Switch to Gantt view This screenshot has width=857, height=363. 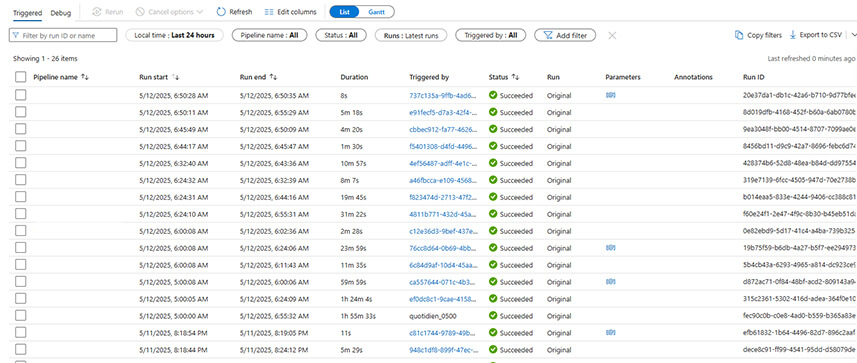(377, 11)
